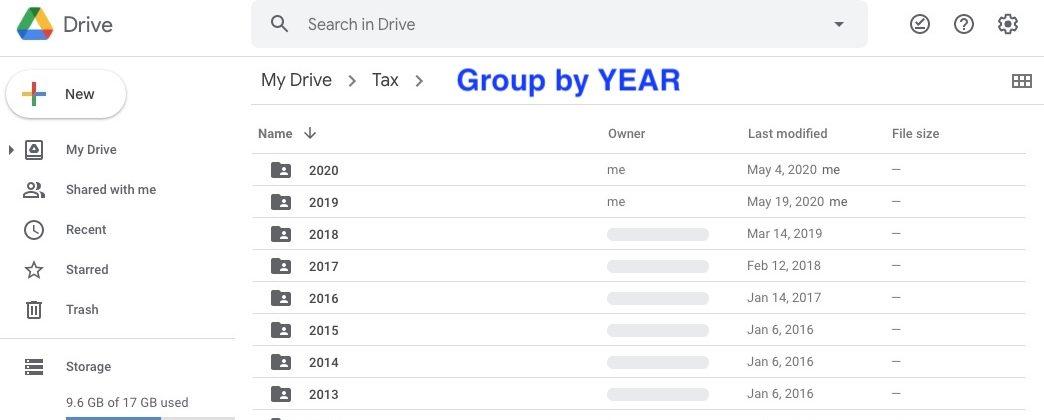This screenshot has height=420, width=1044.
Task: Click the search magnifier icon
Action: pyautogui.click(x=280, y=24)
